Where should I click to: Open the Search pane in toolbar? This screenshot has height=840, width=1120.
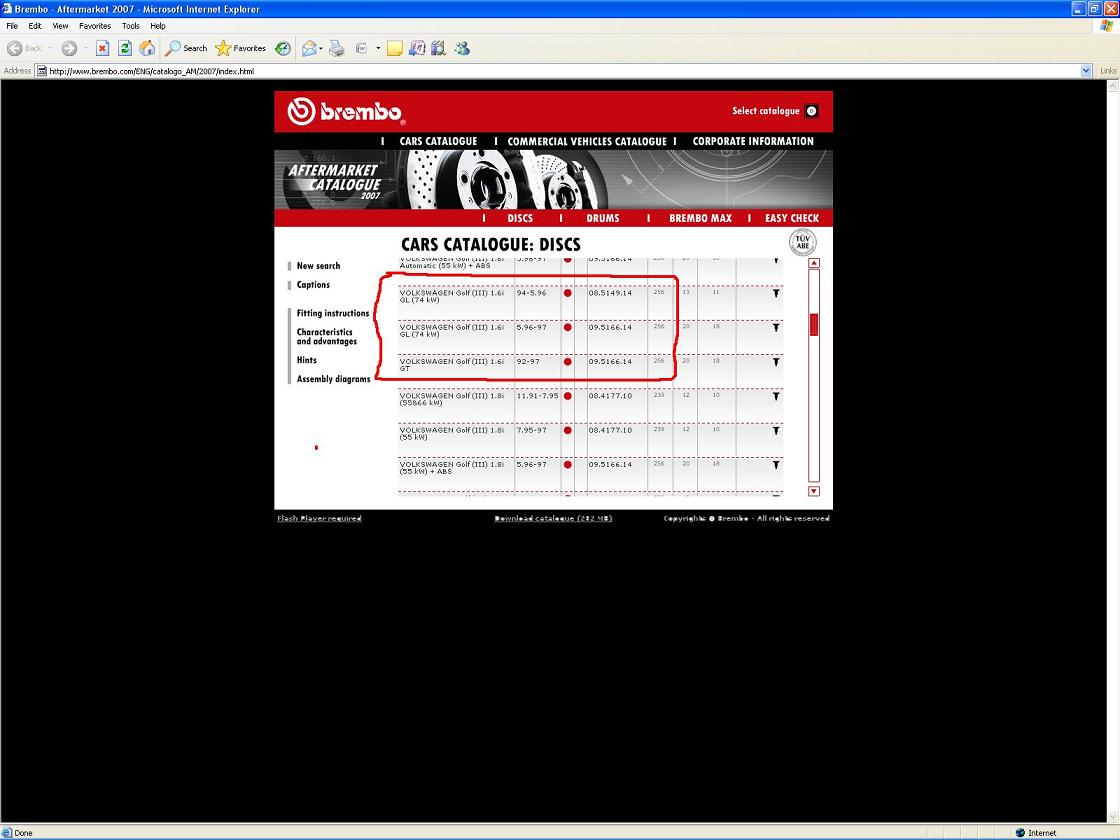186,48
